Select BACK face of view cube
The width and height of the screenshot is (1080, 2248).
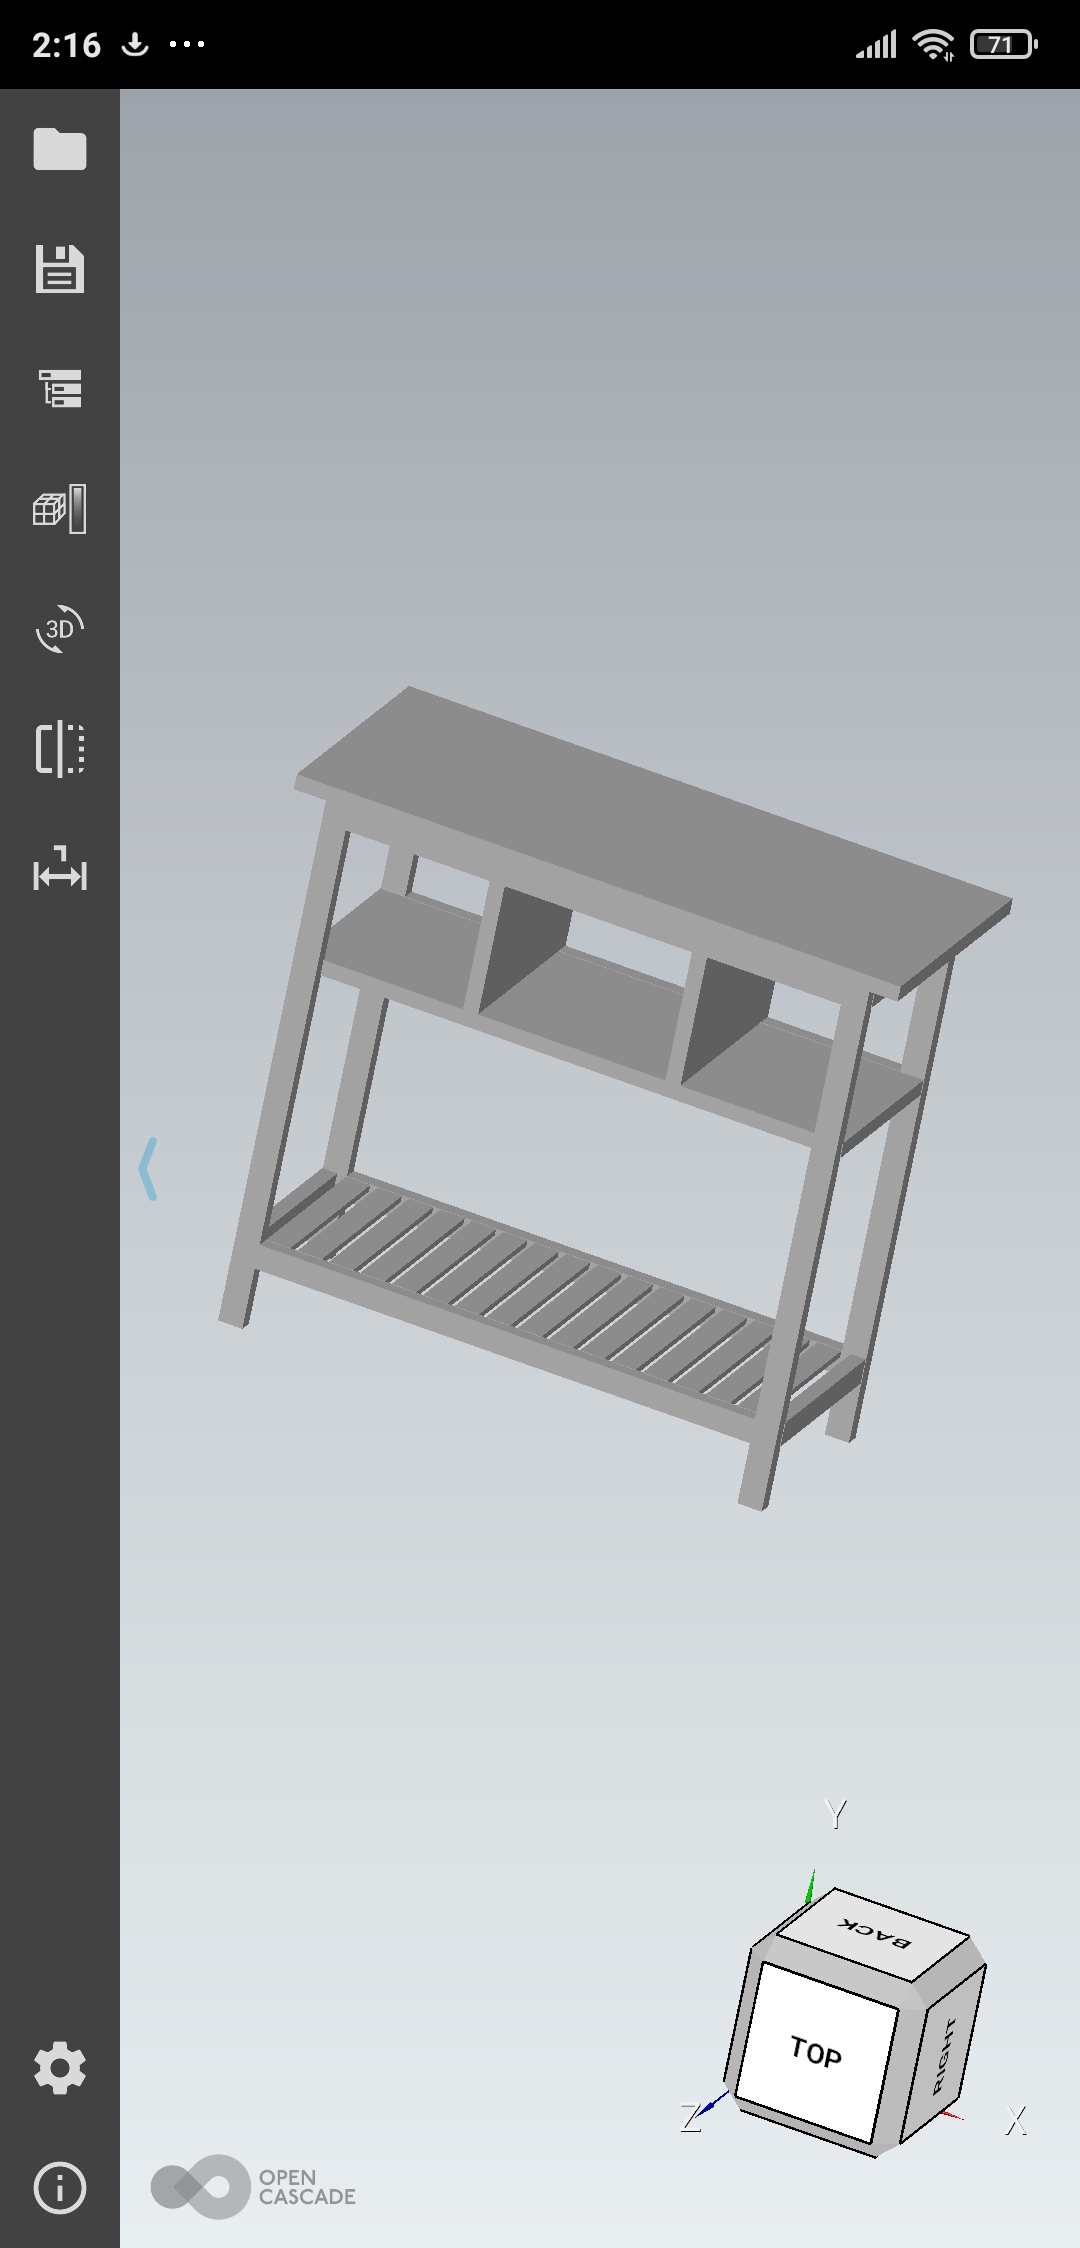[x=874, y=1932]
